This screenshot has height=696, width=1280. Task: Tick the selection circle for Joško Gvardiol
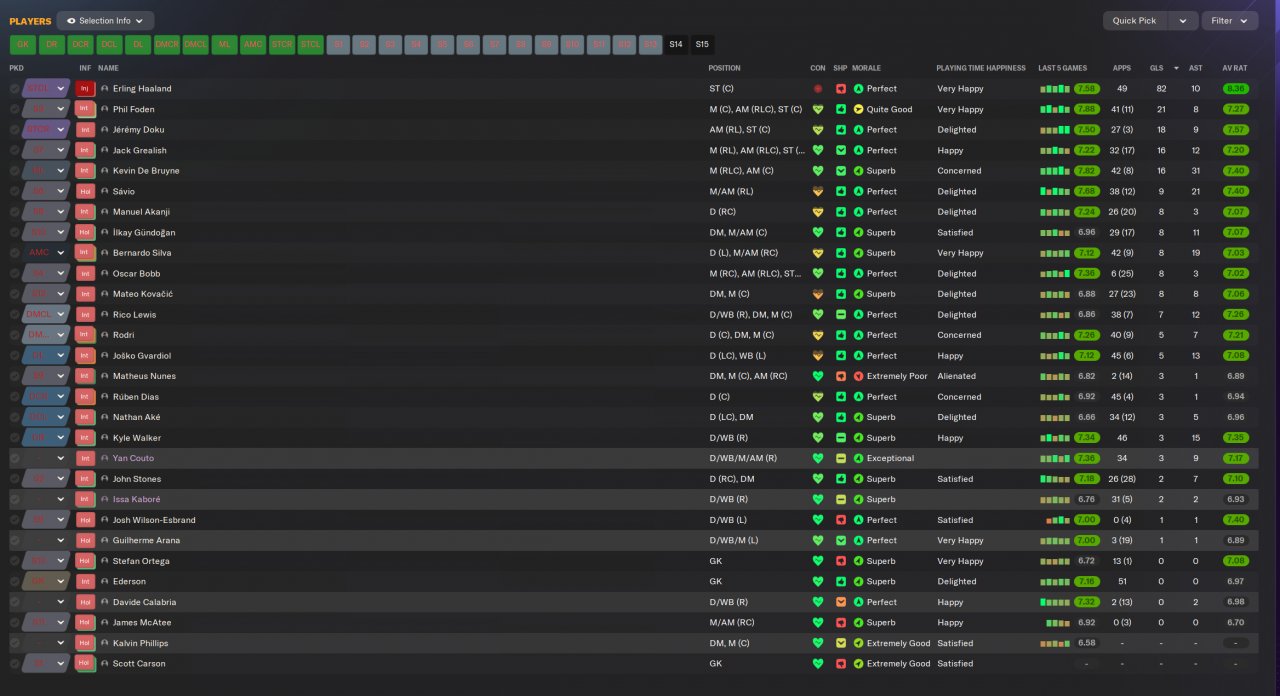pos(14,355)
